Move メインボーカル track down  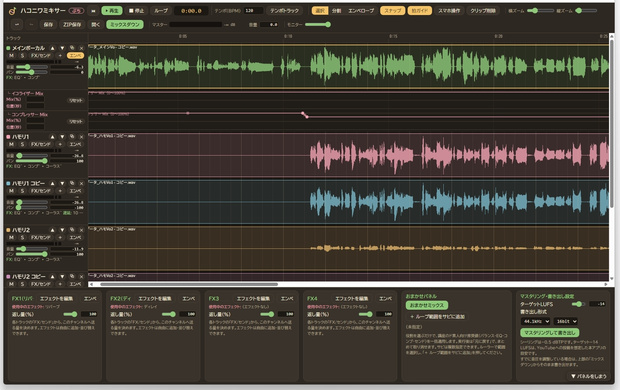[62, 48]
